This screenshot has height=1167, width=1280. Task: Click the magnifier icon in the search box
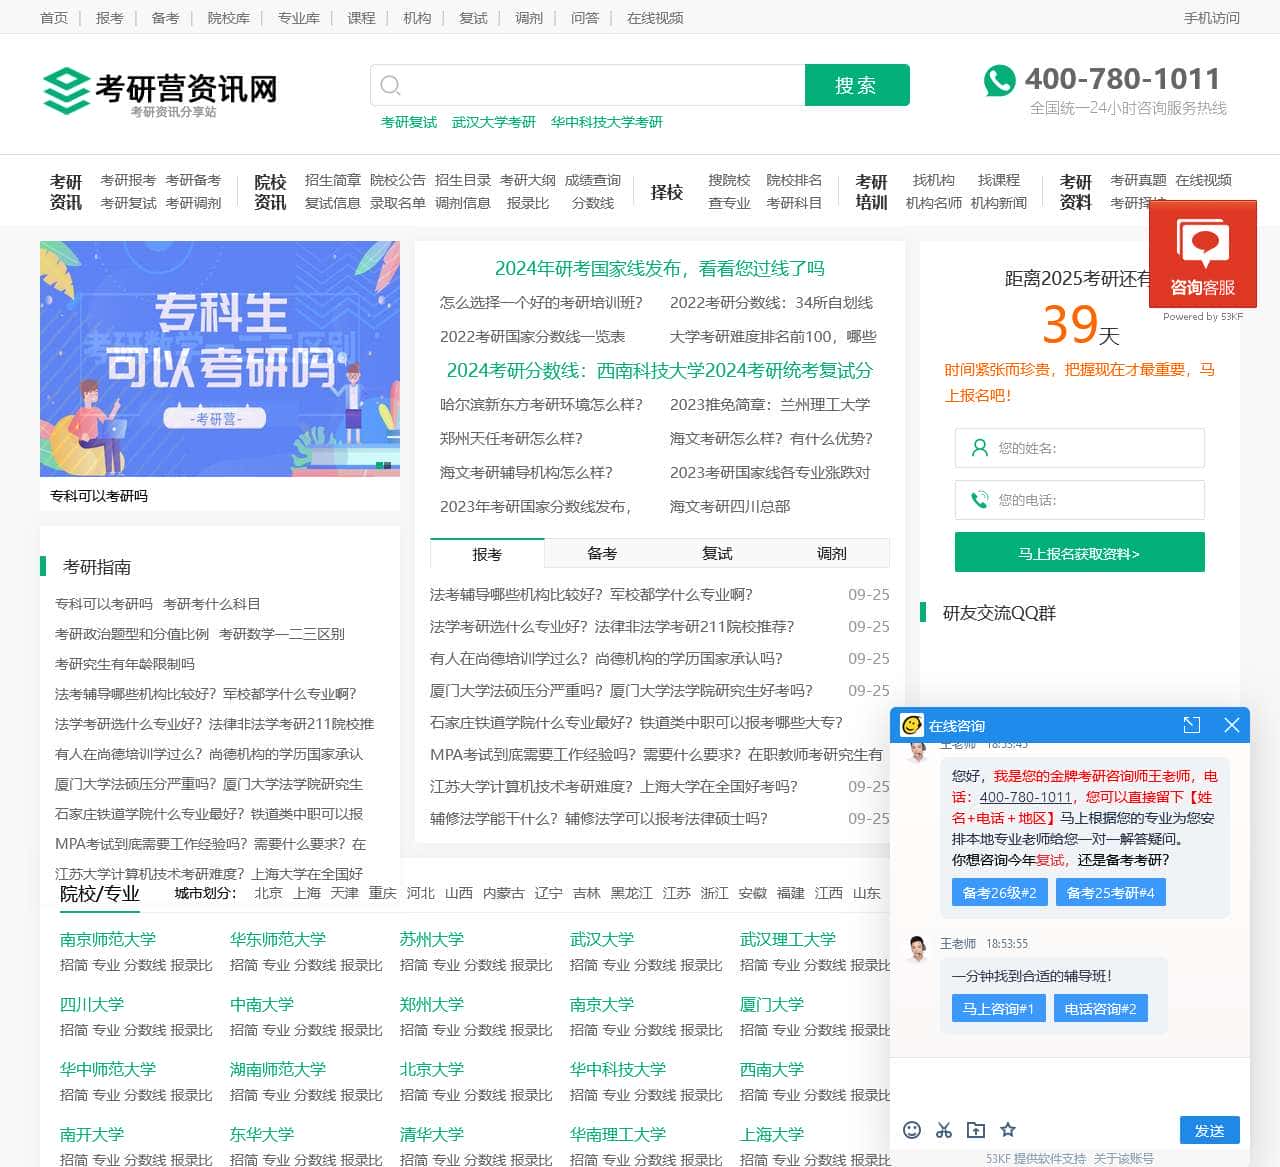(391, 86)
